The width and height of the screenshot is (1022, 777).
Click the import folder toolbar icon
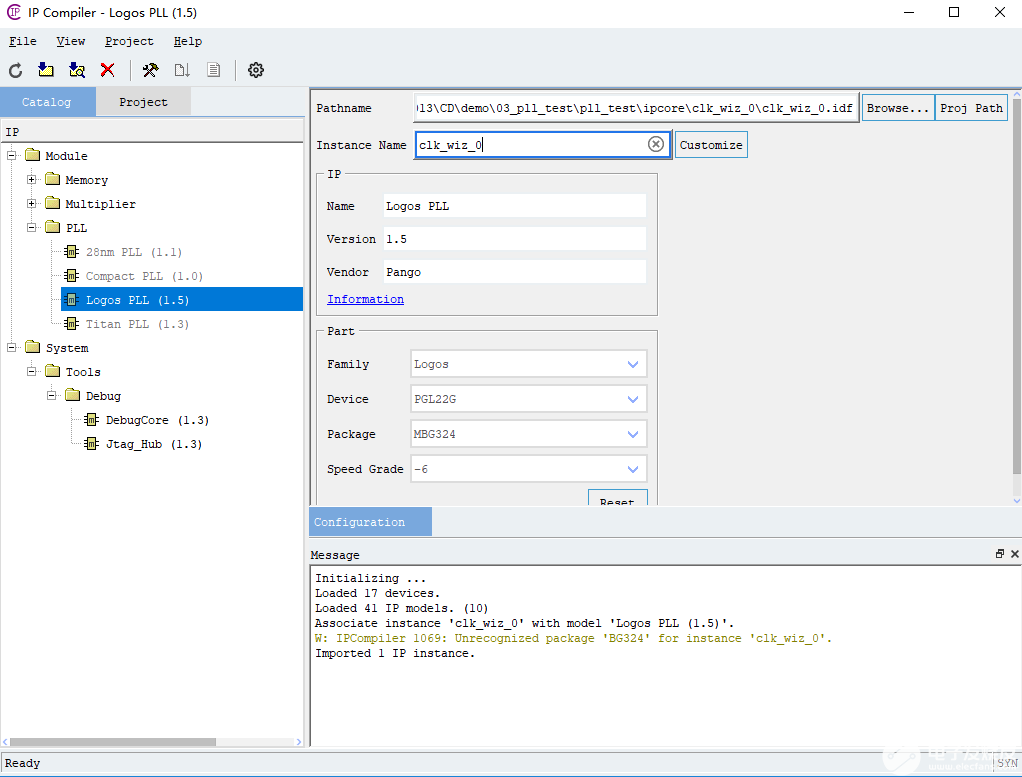45,70
